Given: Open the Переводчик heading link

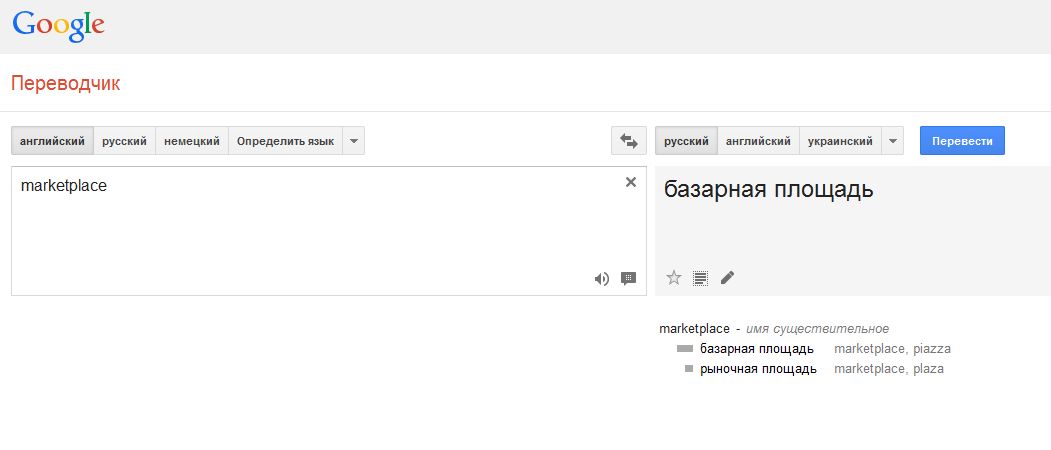Looking at the screenshot, I should (x=66, y=83).
